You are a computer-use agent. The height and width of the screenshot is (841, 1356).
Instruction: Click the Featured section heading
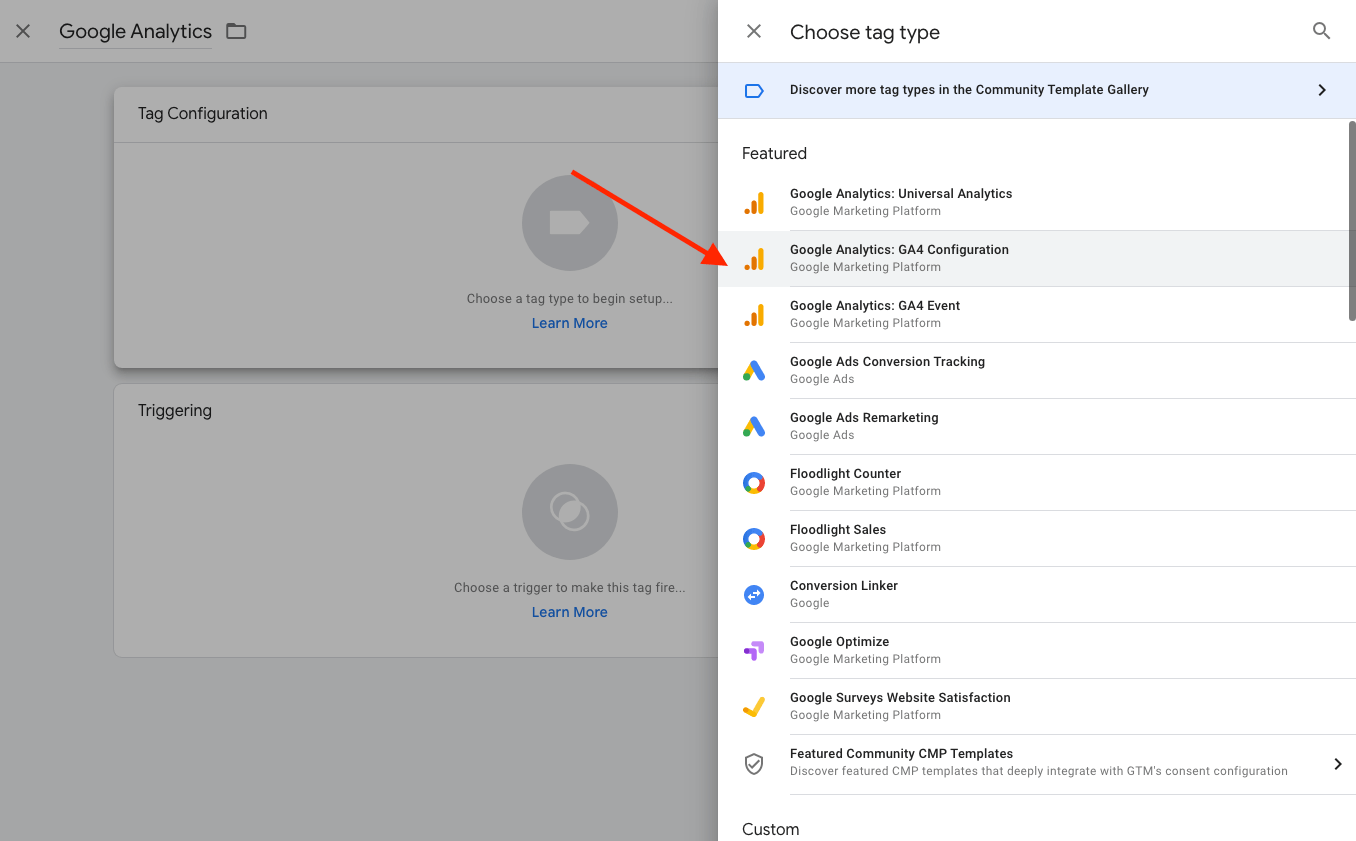(x=774, y=153)
